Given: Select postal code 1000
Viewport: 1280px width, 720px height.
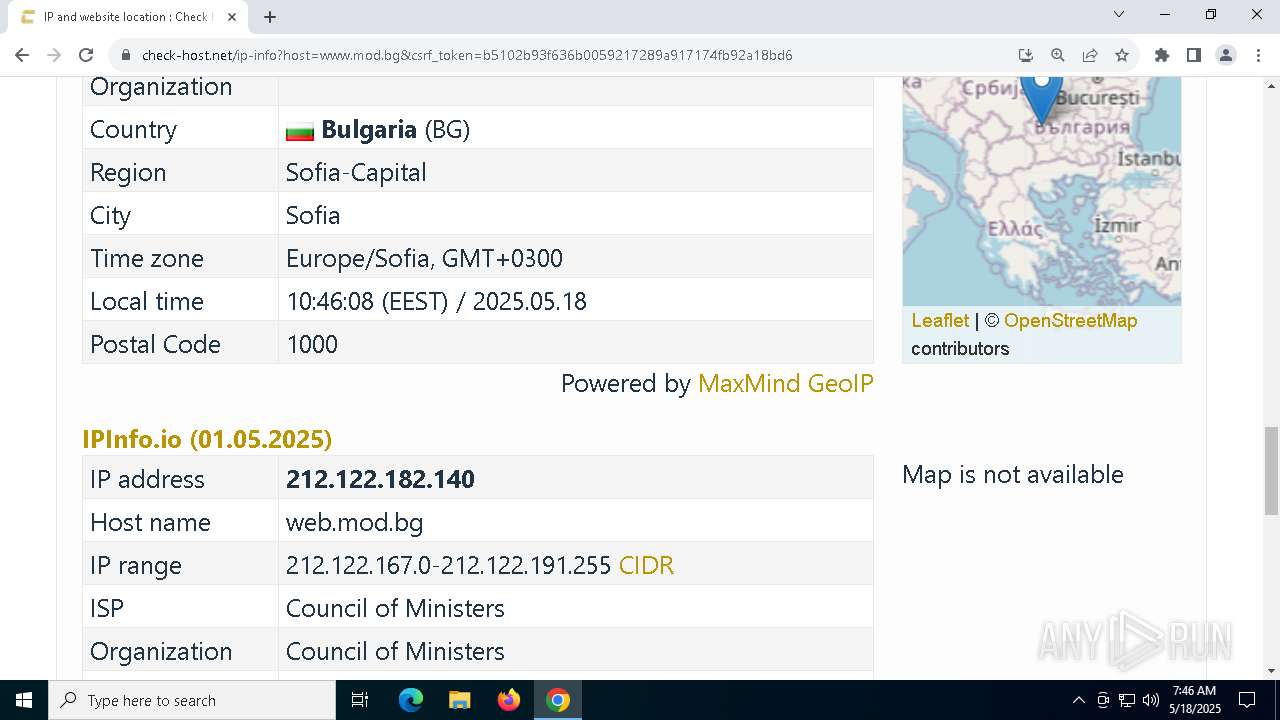Looking at the screenshot, I should click(312, 344).
